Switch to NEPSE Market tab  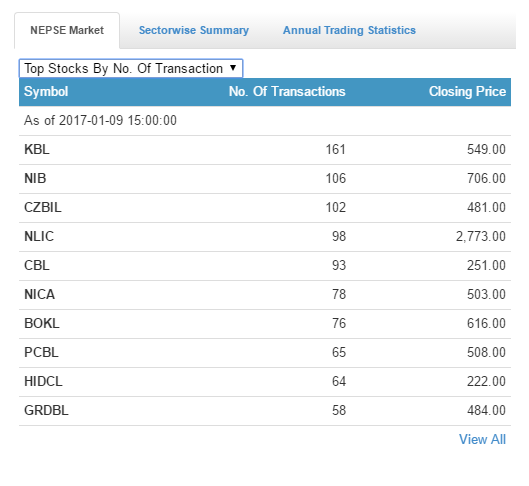[67, 30]
